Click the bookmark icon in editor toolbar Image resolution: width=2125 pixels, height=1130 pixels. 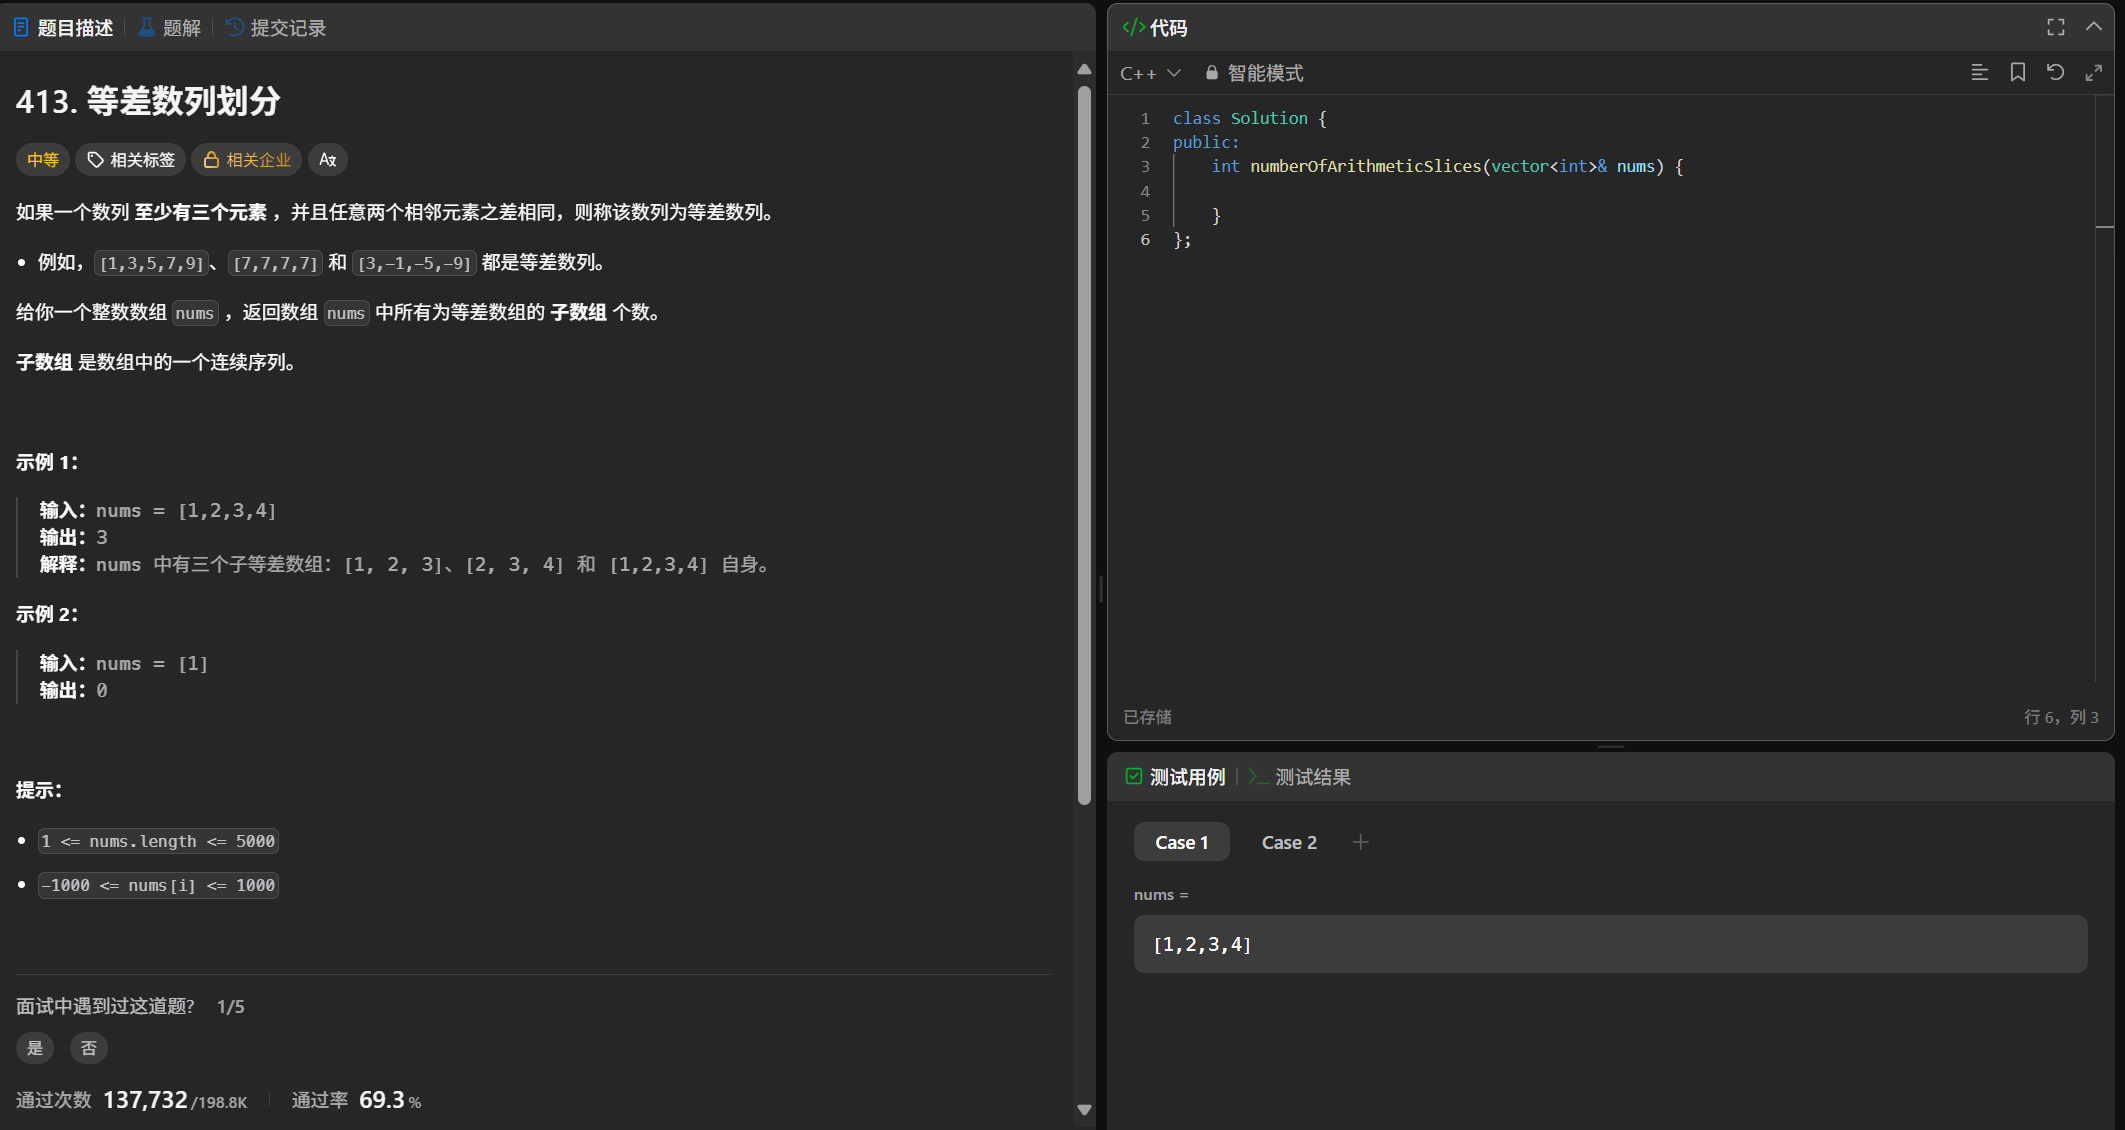(x=2017, y=72)
